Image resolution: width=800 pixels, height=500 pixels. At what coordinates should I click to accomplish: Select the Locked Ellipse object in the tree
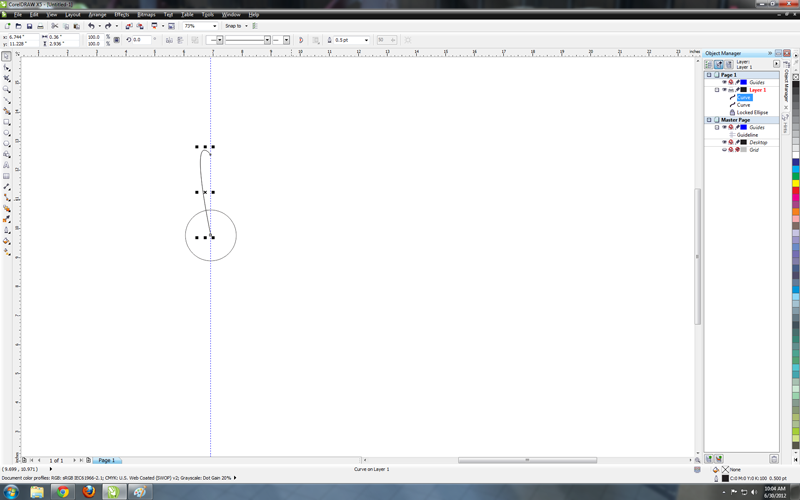(752, 112)
